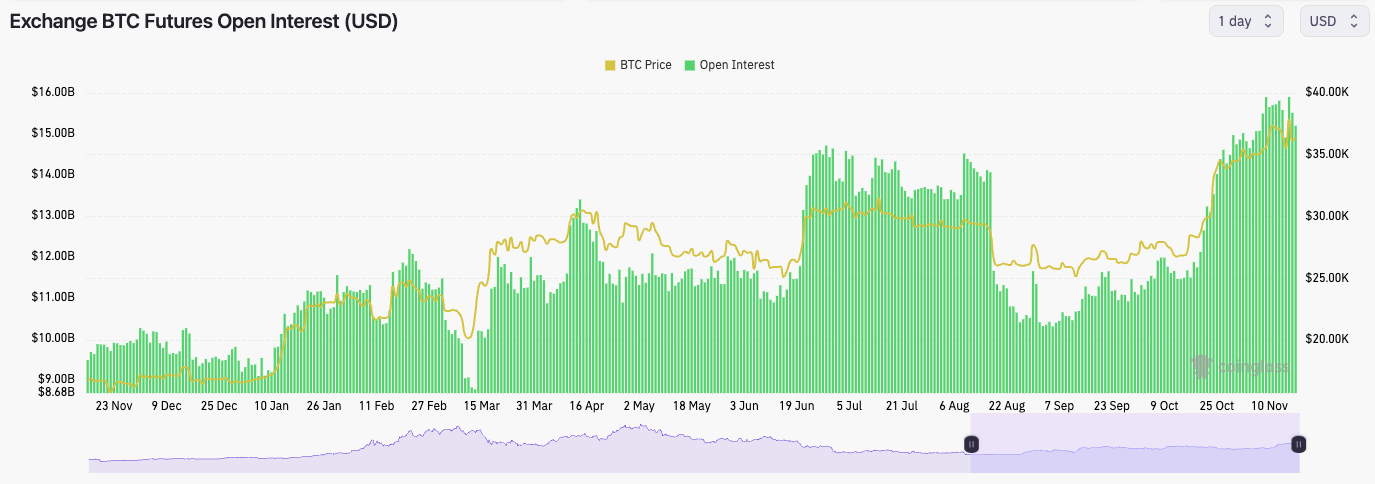Click the green Open Interest legend swatch

tap(690, 65)
